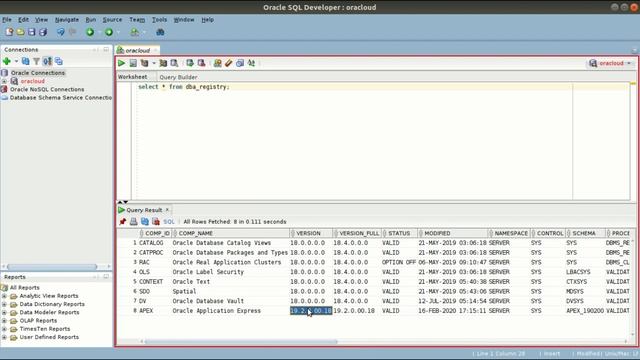Click the Print icon in Query Result toolbar
The height and width of the screenshot is (360, 640).
(x=133, y=222)
